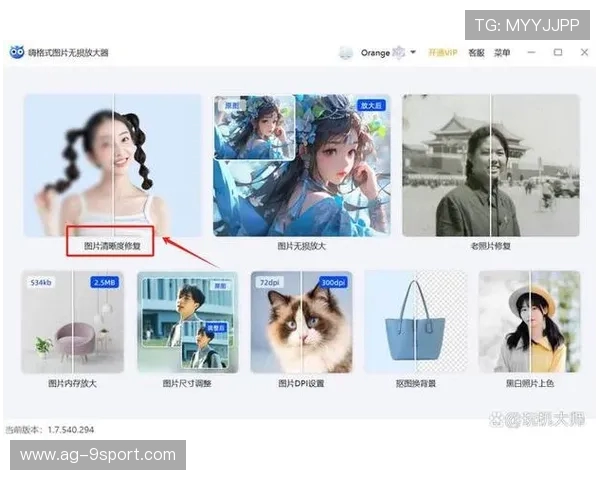Select the 图片清晰度修复 label
Image resolution: width=600 pixels, height=480 pixels.
tap(112, 244)
